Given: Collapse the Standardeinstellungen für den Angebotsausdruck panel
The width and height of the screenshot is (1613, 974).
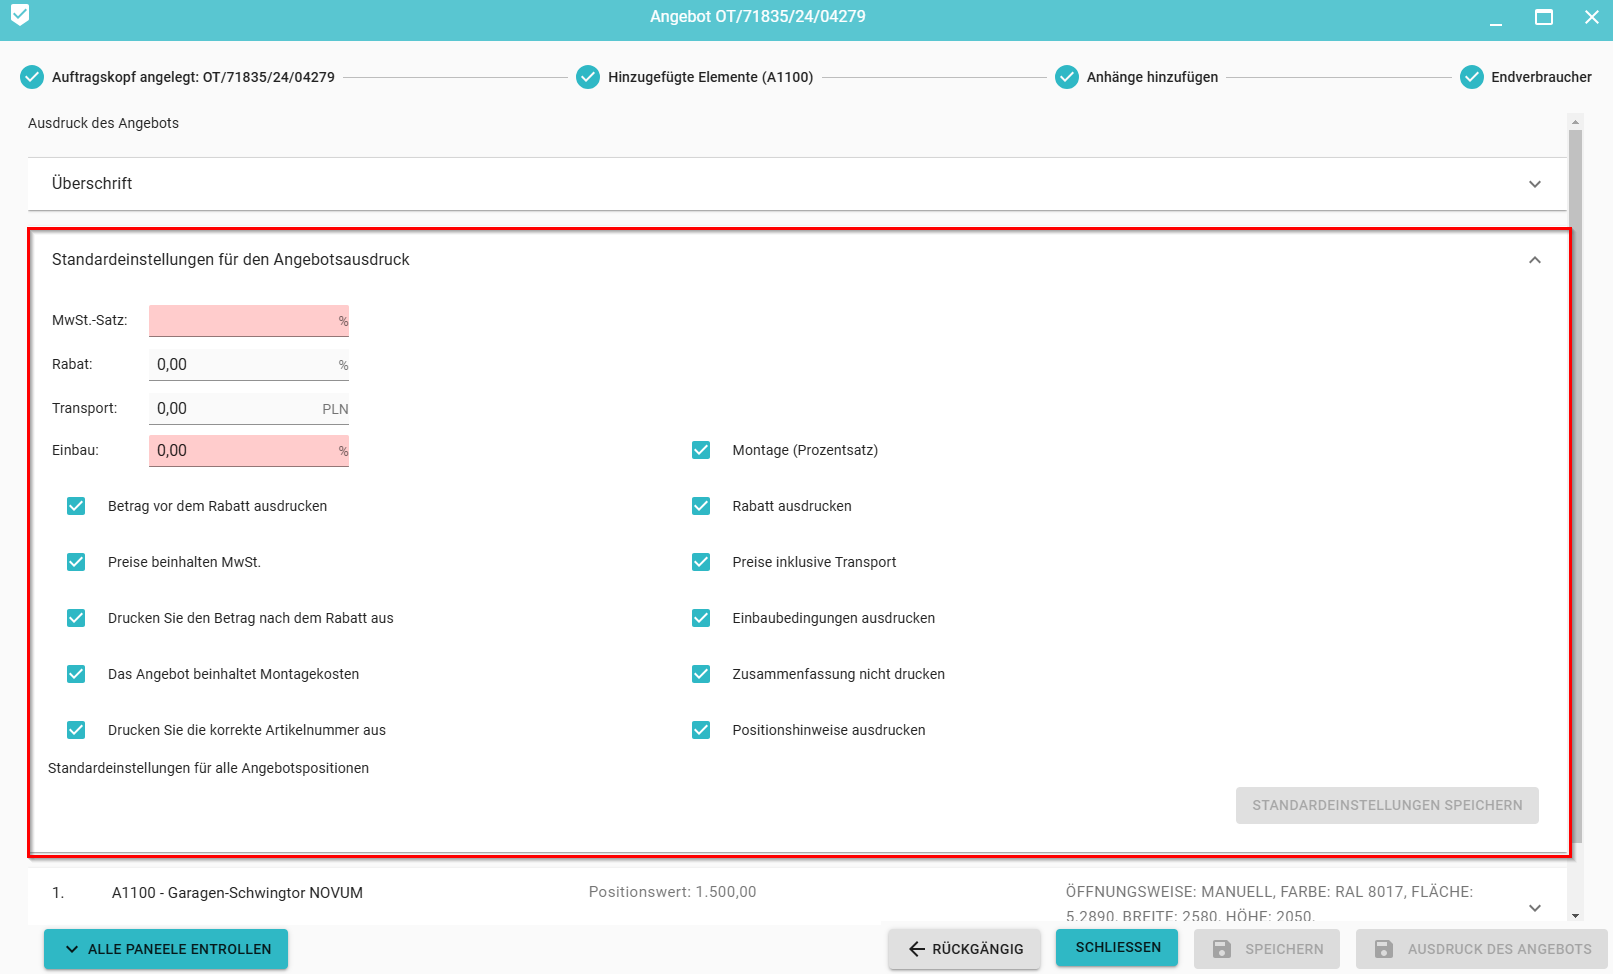Looking at the screenshot, I should coord(1534,260).
